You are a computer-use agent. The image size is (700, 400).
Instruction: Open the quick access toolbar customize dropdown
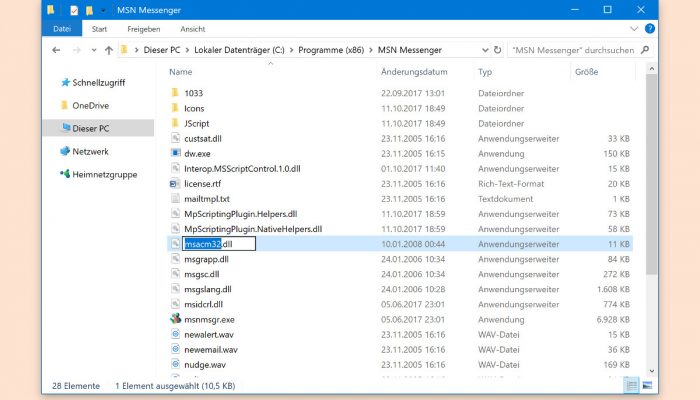click(x=103, y=10)
